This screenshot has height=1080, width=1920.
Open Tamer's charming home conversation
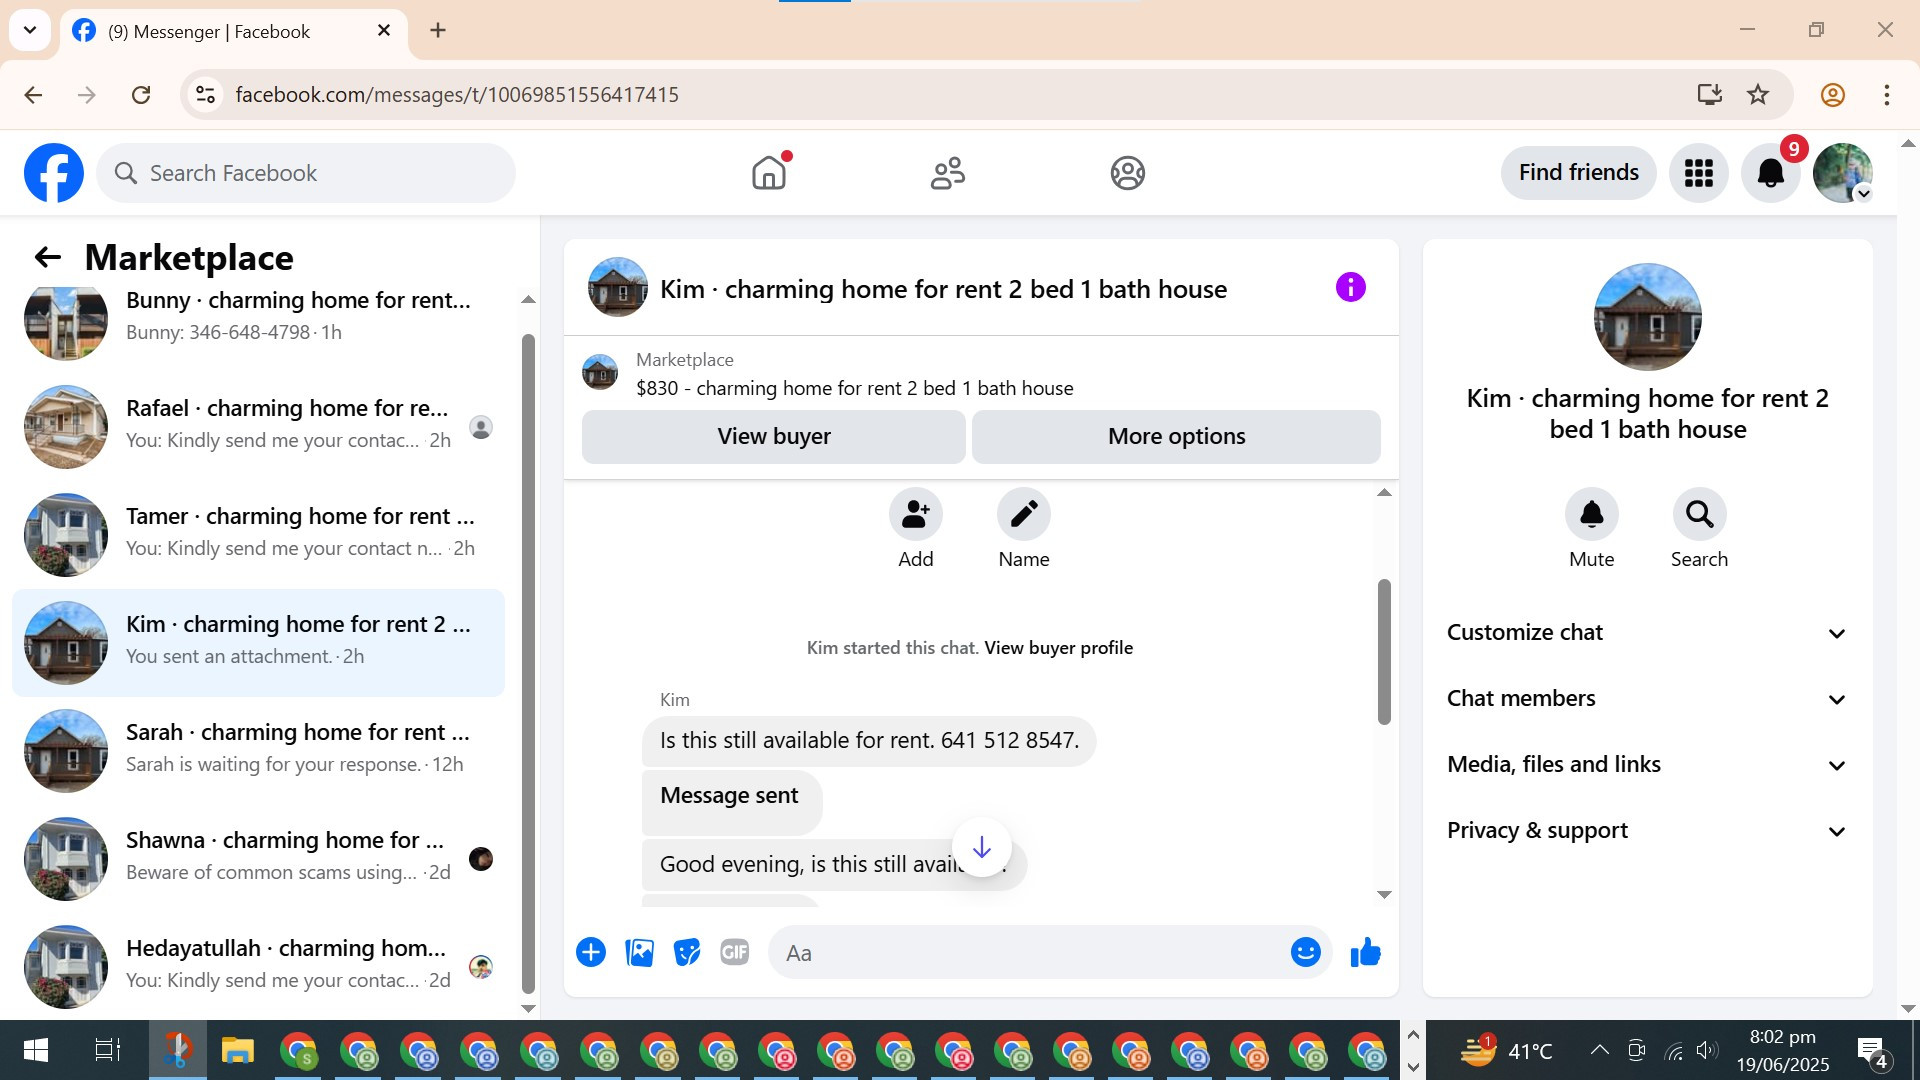click(258, 534)
